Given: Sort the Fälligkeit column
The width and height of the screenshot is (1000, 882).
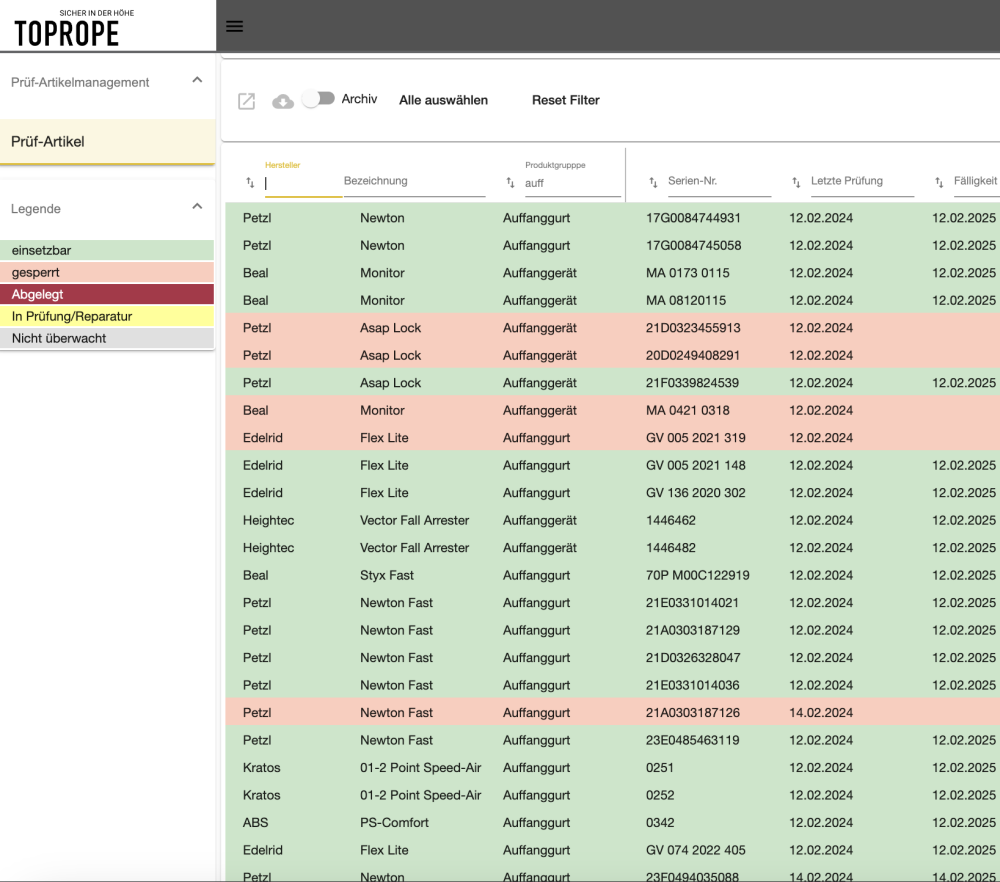Looking at the screenshot, I should (938, 181).
